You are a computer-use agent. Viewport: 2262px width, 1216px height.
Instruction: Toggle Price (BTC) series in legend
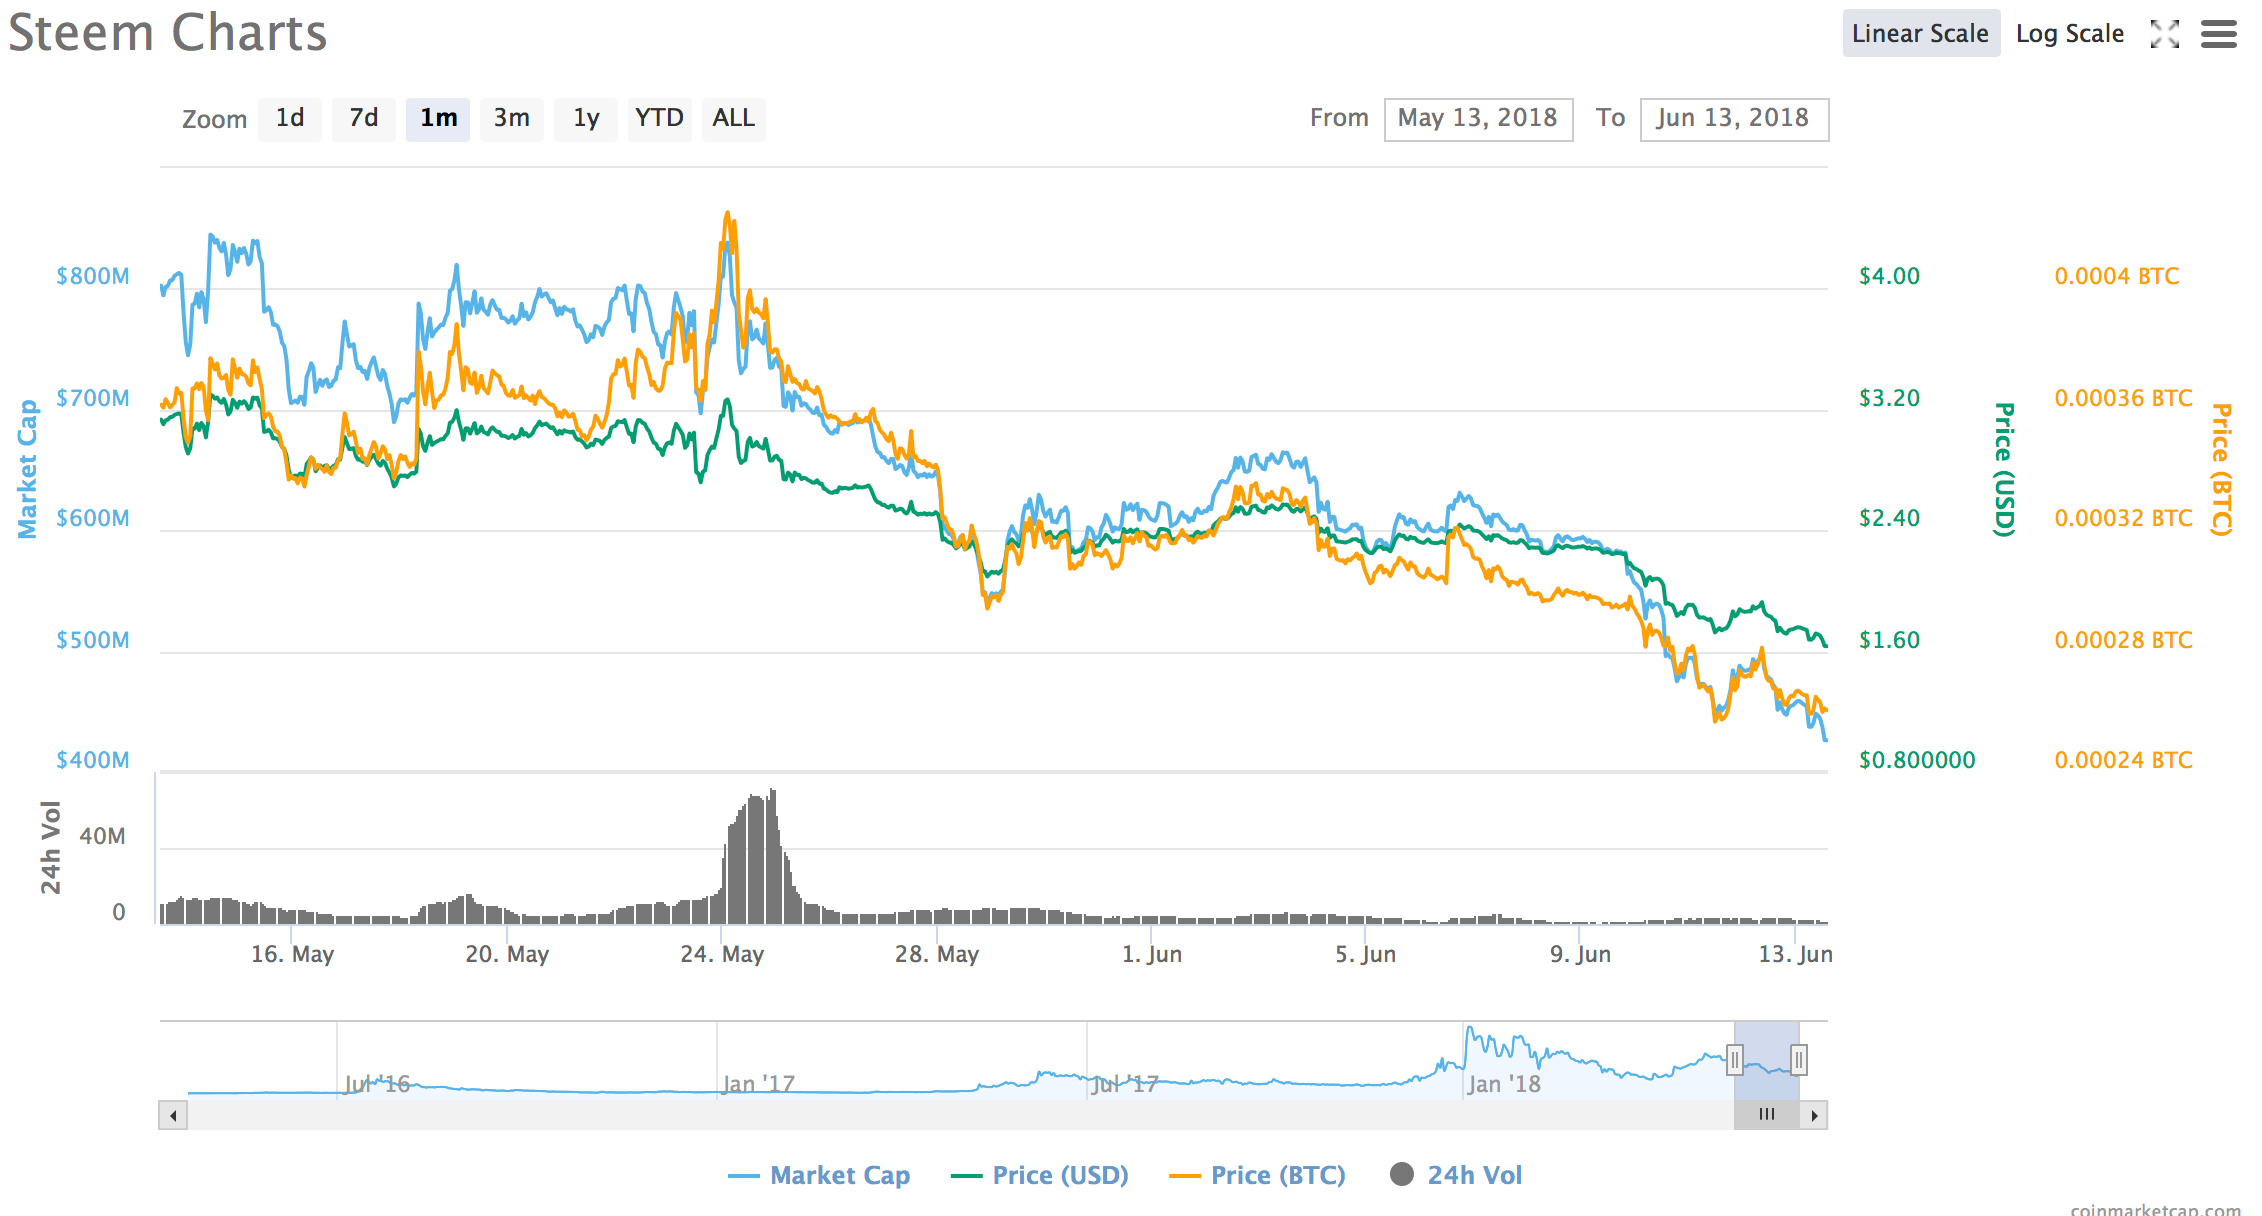point(1258,1175)
